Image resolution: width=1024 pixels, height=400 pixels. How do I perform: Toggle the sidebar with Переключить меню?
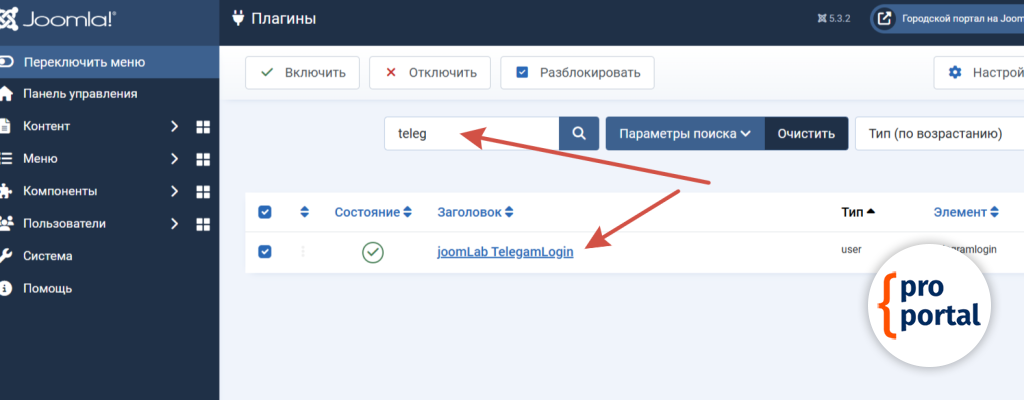click(84, 62)
